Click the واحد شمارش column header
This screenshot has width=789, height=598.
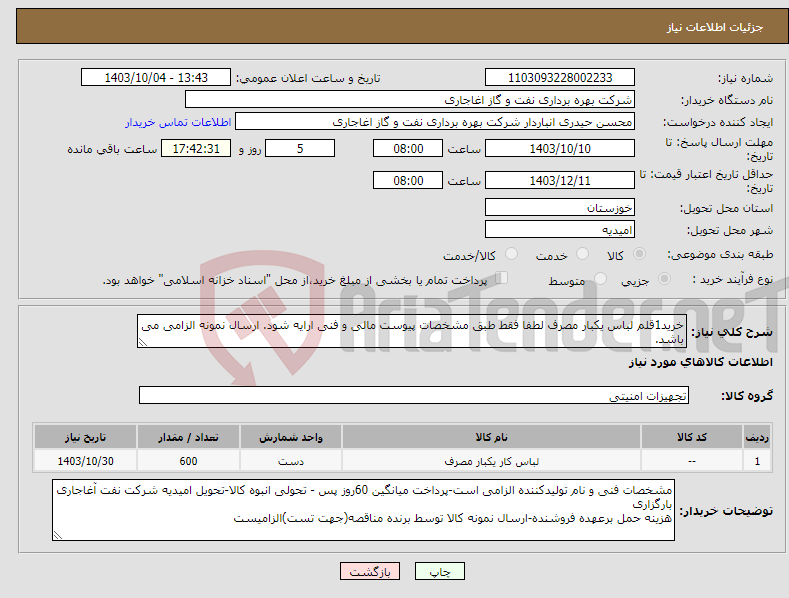coord(291,437)
